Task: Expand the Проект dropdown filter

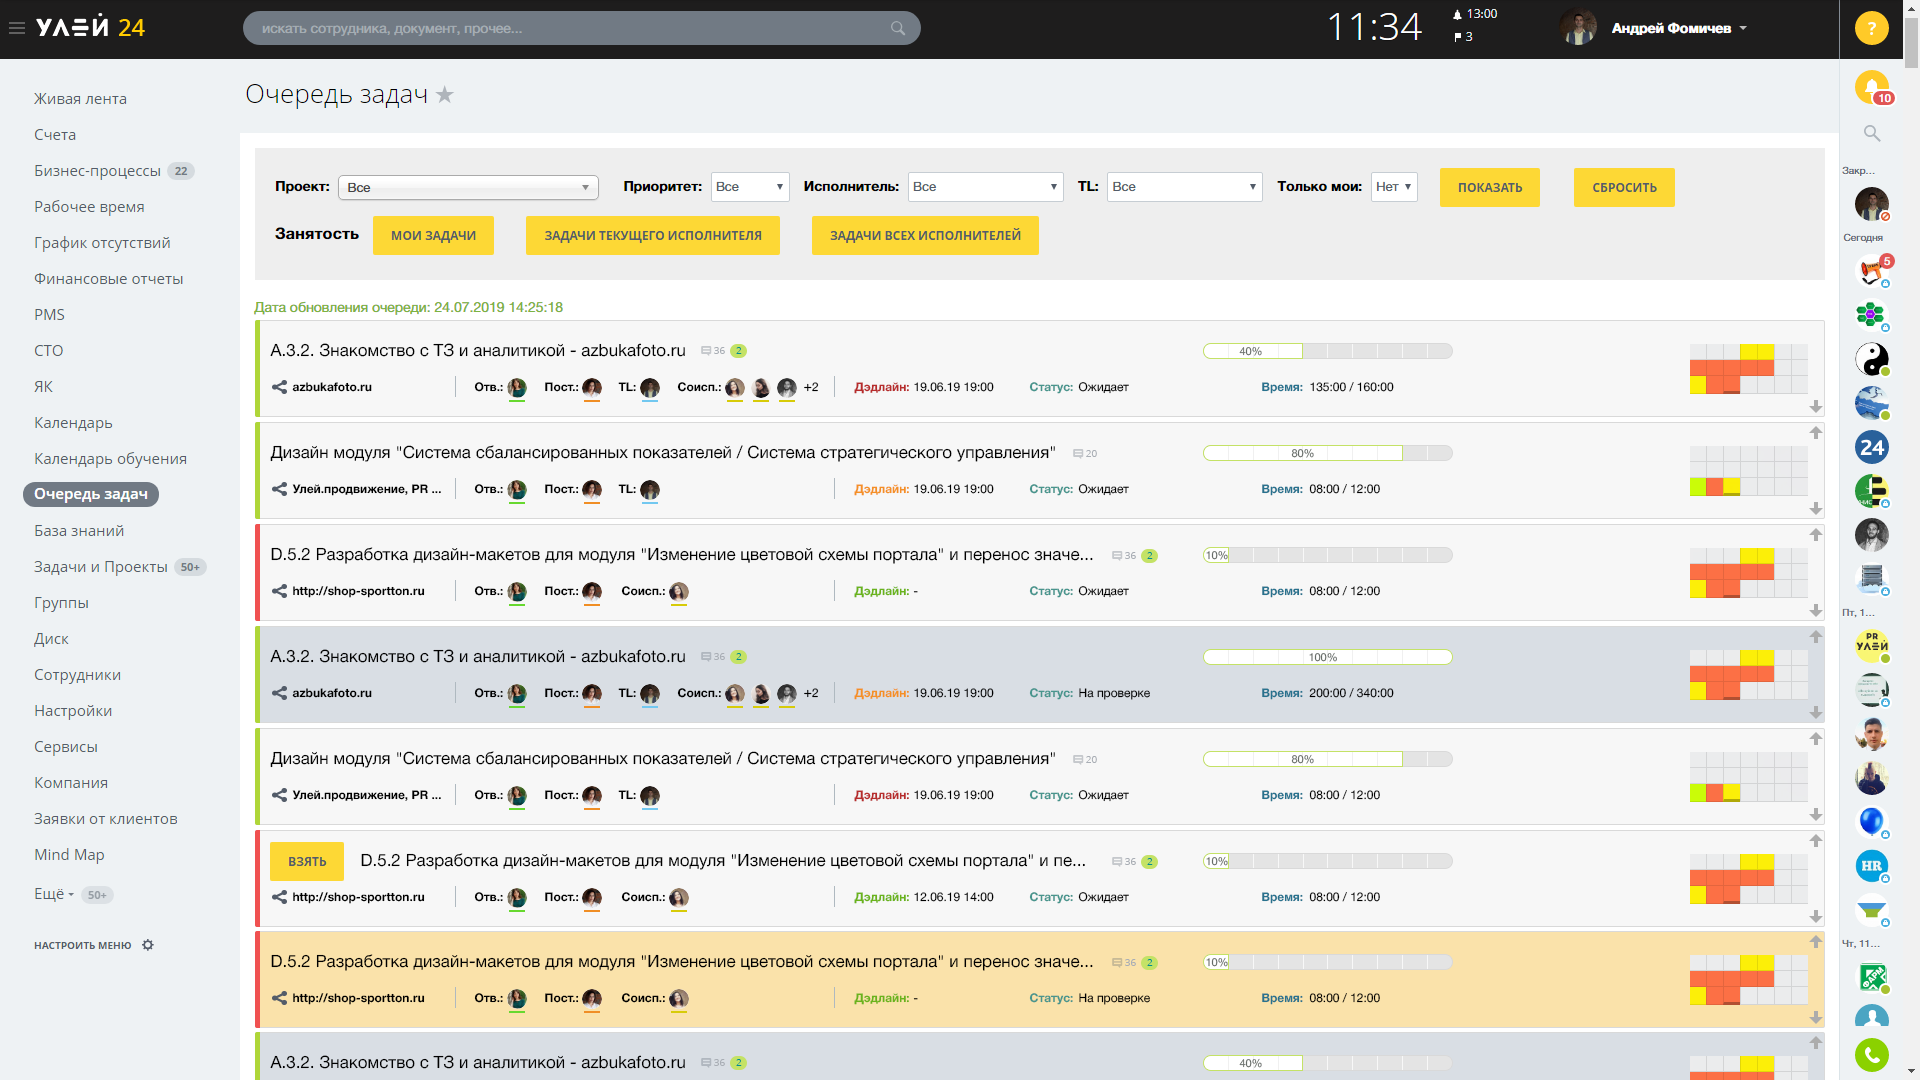Action: (x=467, y=186)
